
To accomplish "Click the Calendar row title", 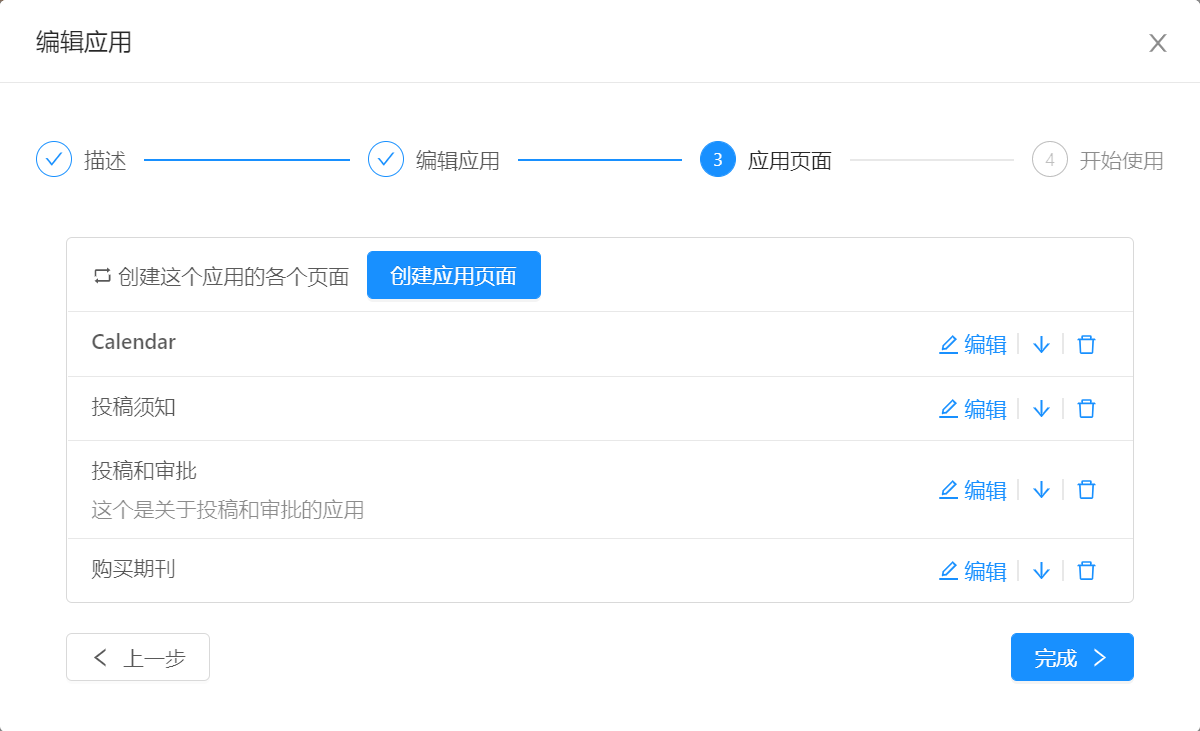I will point(134,342).
